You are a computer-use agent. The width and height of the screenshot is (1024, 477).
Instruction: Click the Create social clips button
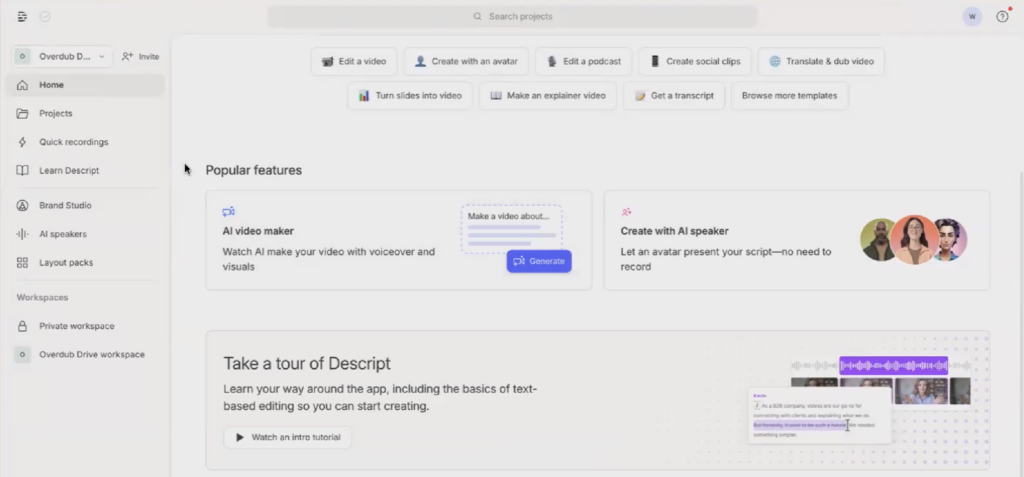click(695, 61)
